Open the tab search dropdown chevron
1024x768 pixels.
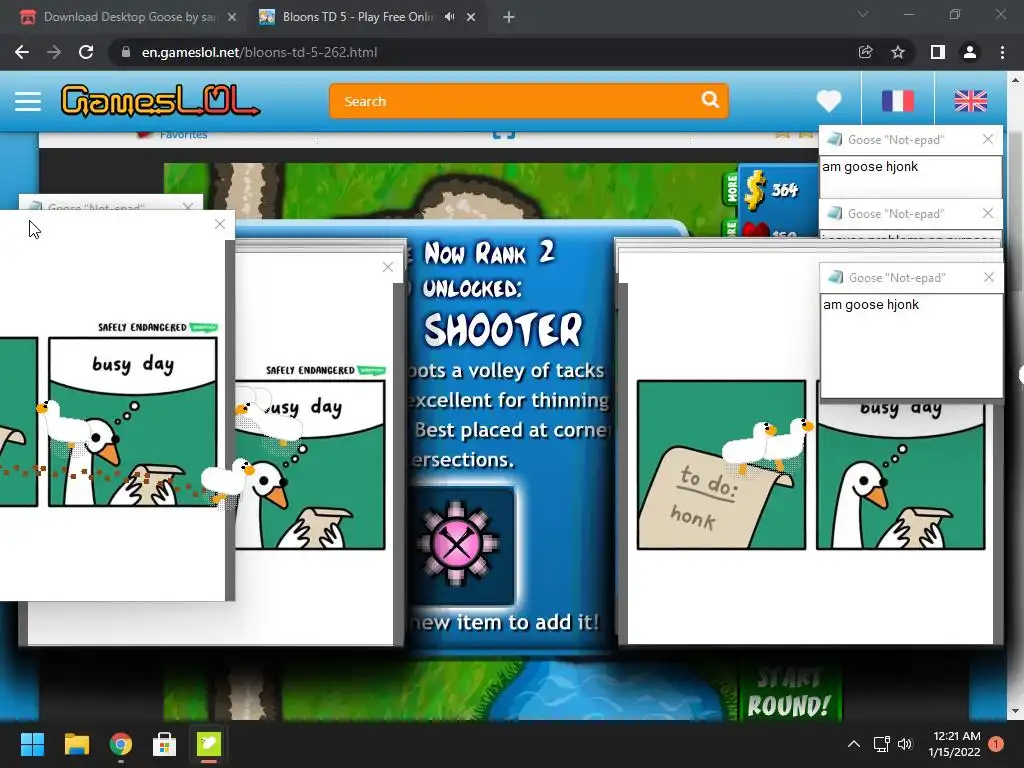click(863, 14)
